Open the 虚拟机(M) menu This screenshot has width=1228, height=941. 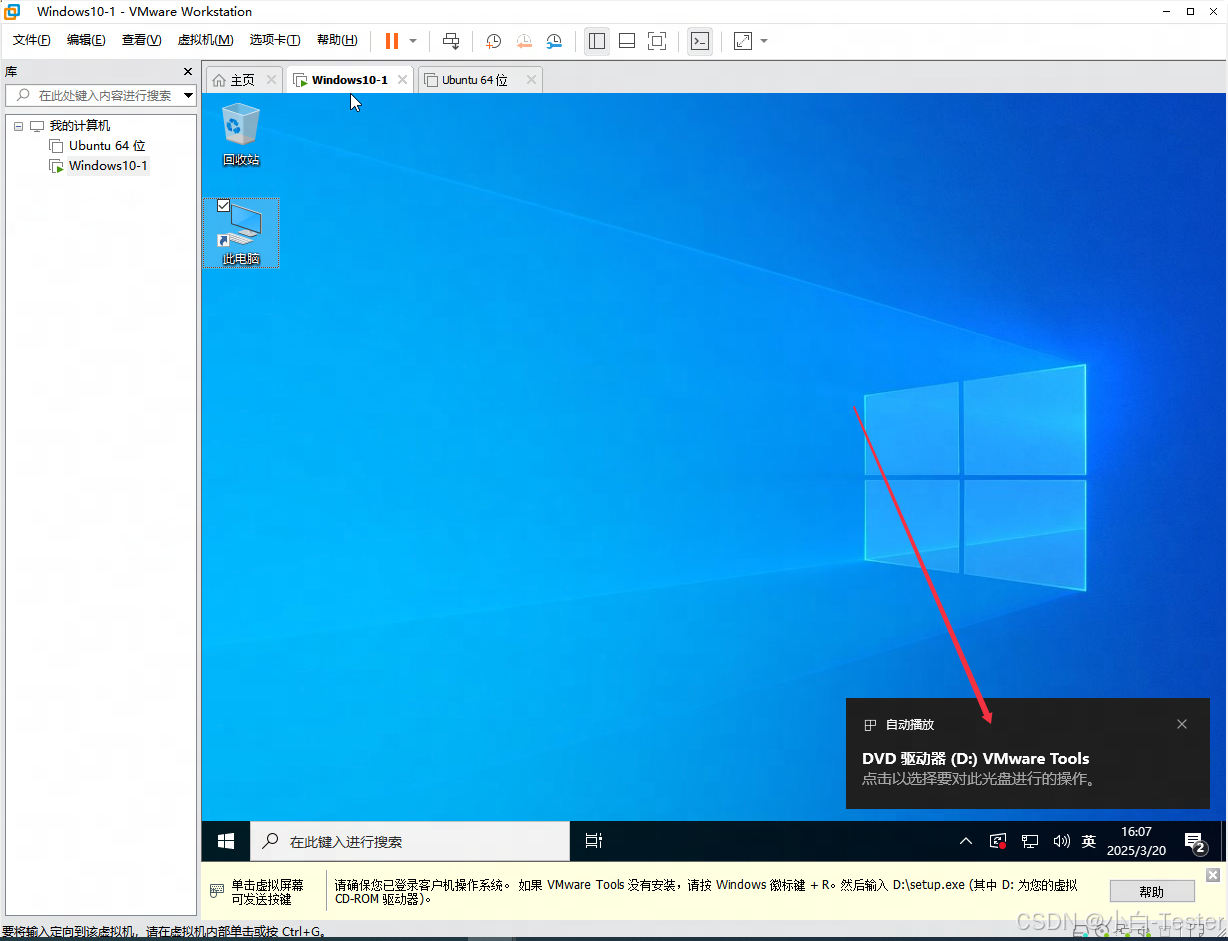click(205, 40)
